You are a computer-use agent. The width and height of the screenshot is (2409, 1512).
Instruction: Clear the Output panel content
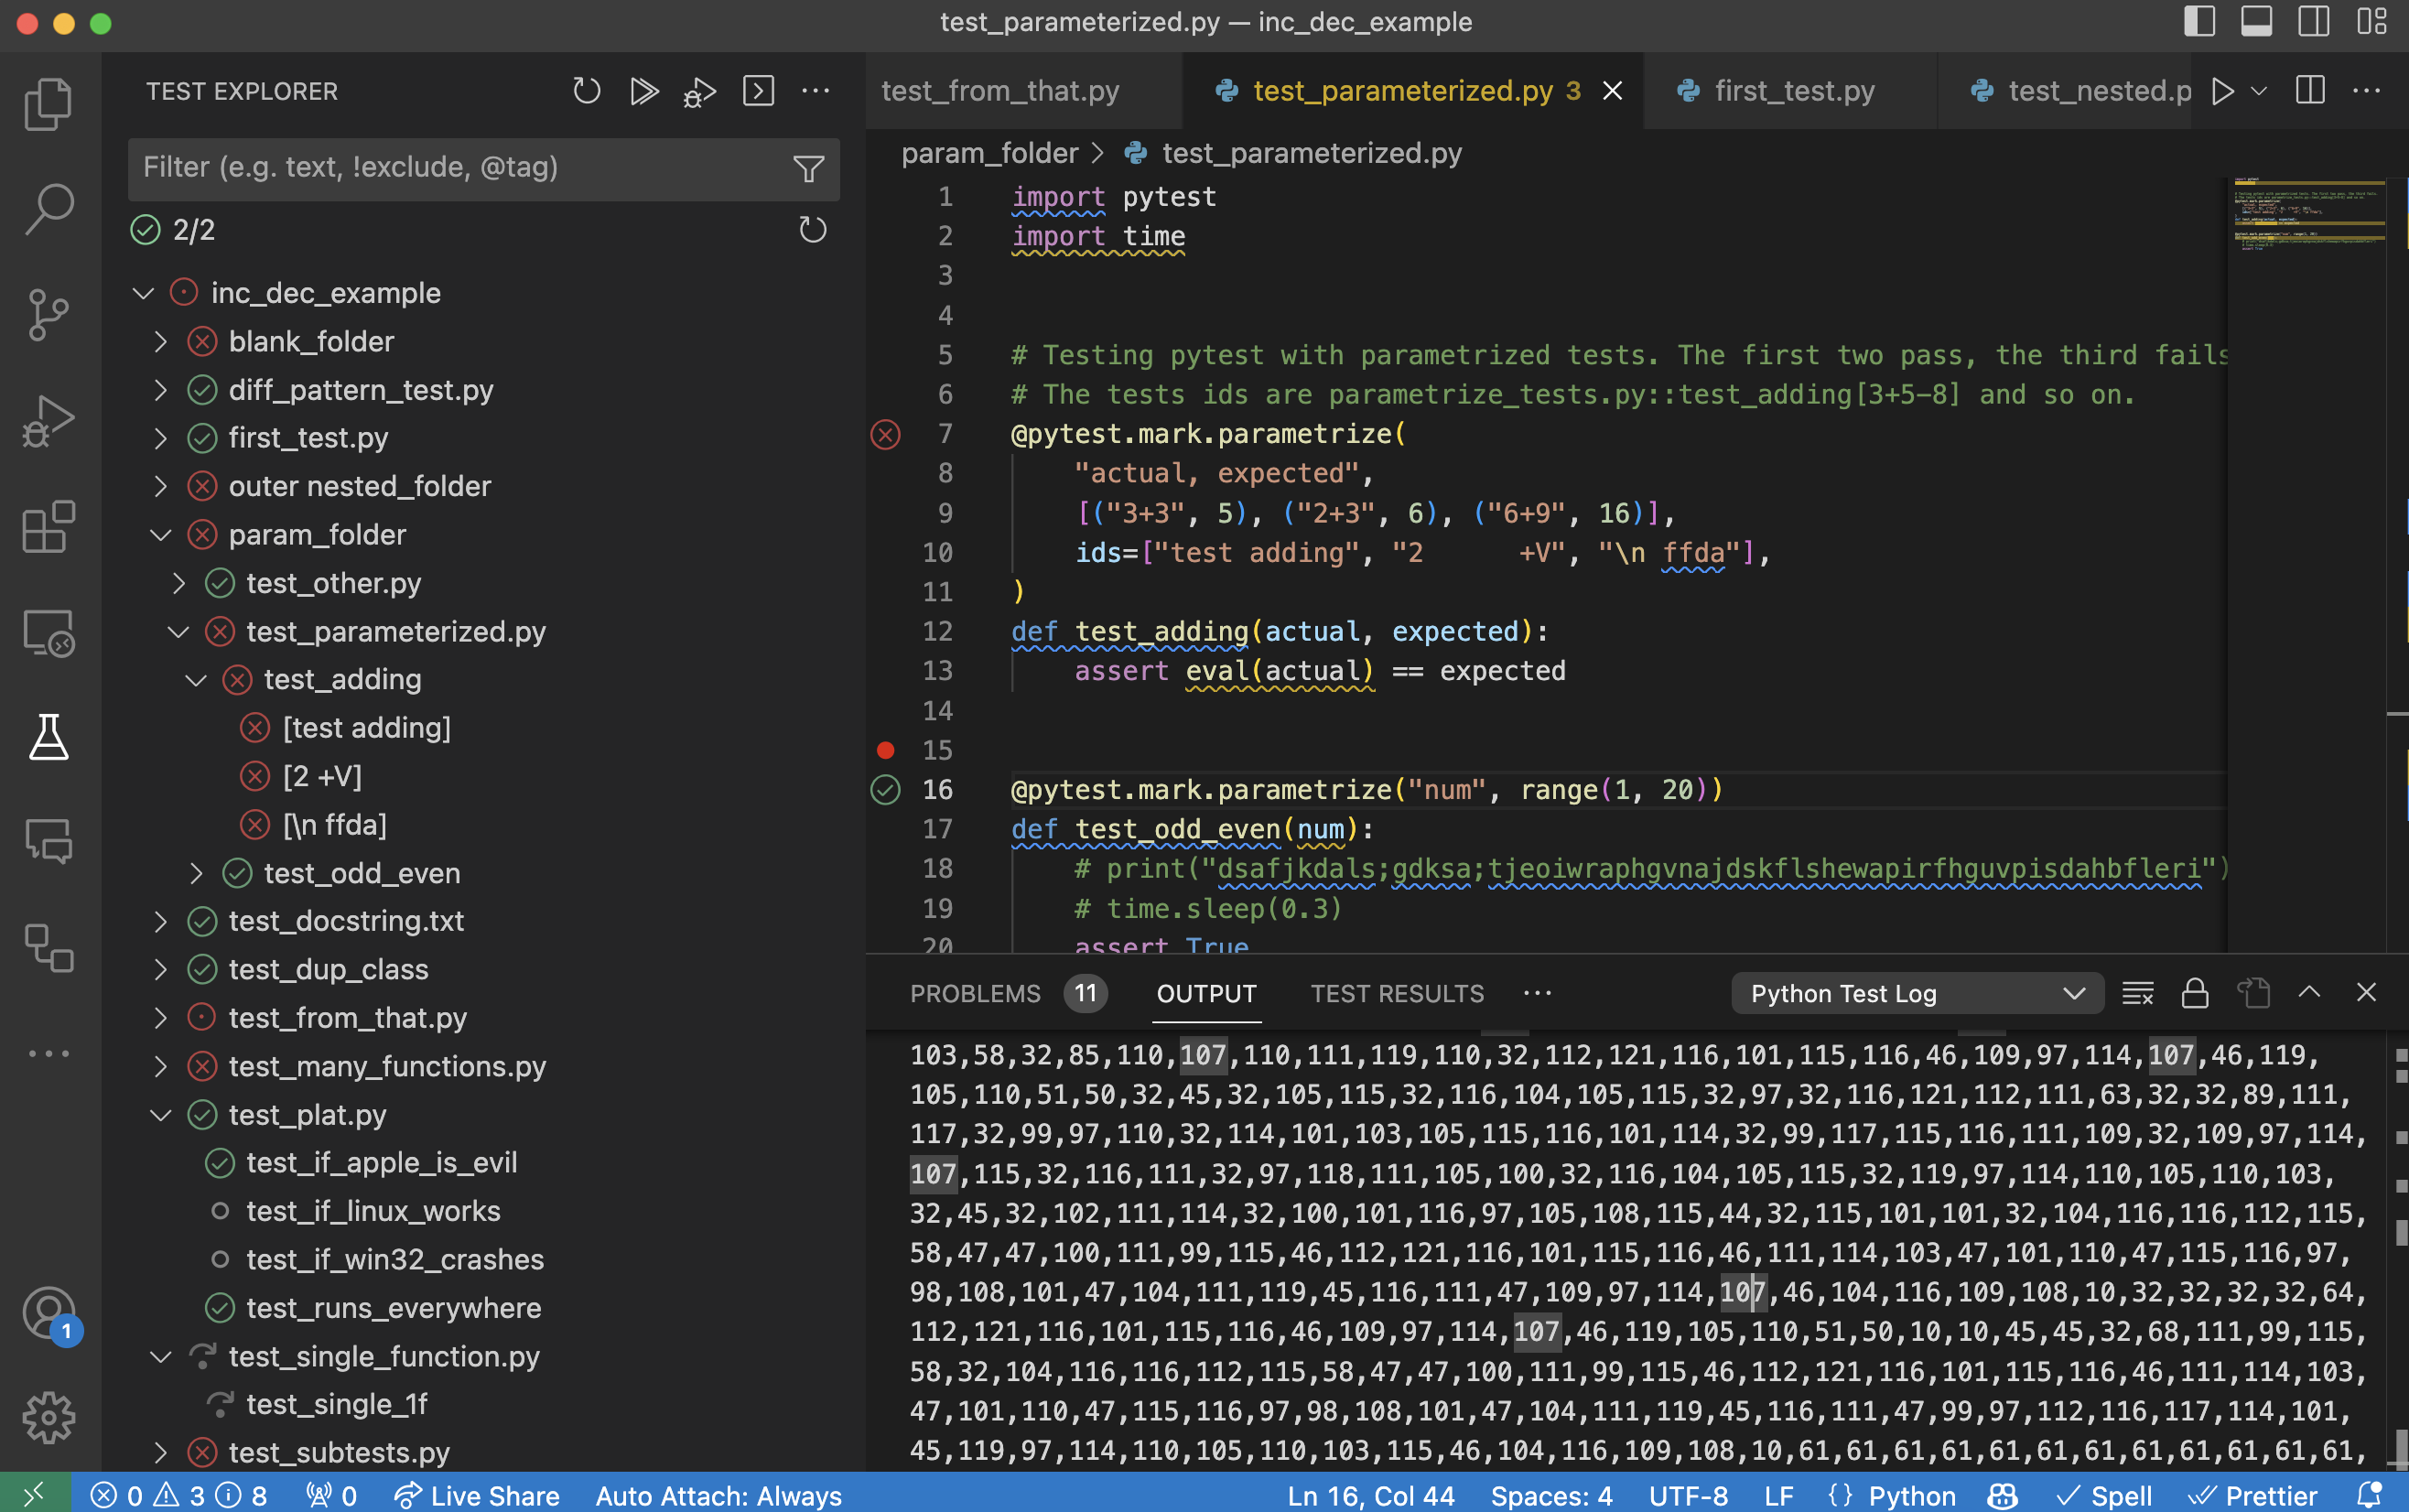tap(2138, 992)
